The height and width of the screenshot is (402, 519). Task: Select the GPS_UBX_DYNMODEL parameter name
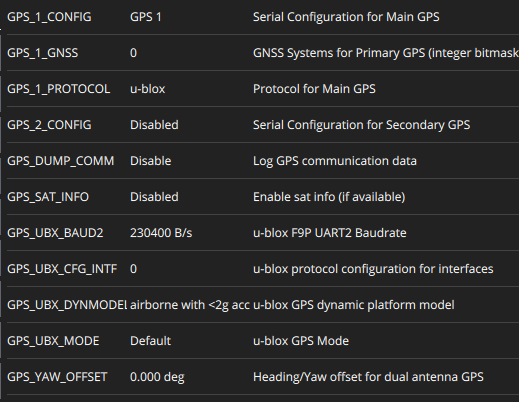tap(67, 305)
